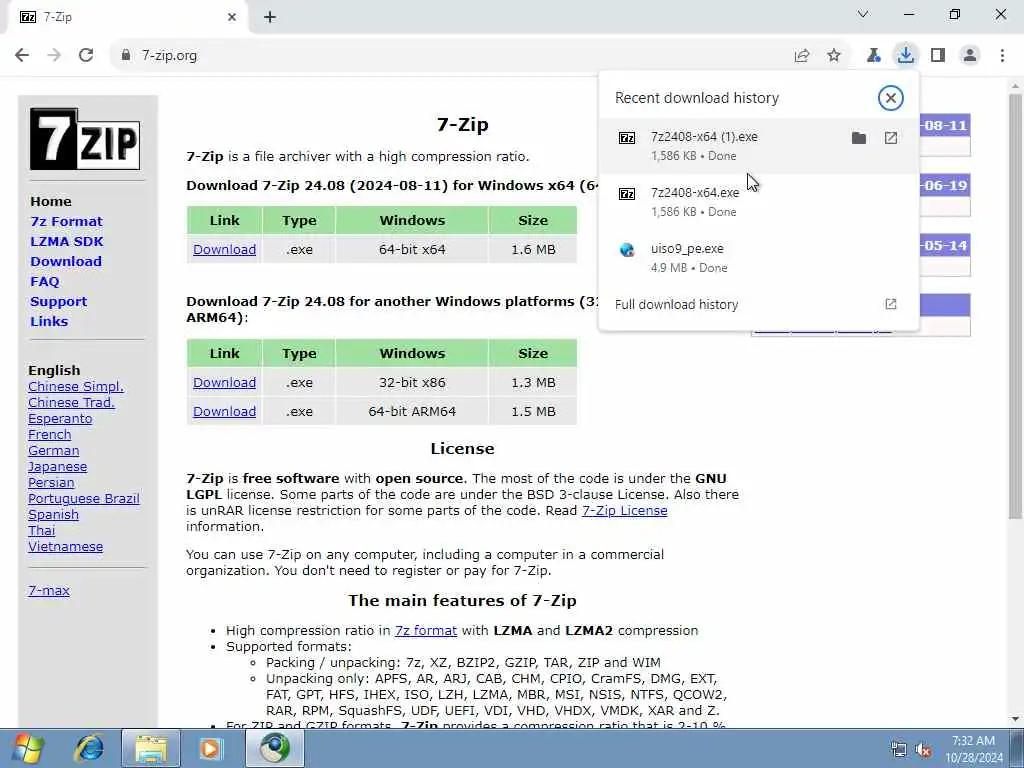Open the Support sidebar link
This screenshot has width=1024, height=768.
pos(58,302)
